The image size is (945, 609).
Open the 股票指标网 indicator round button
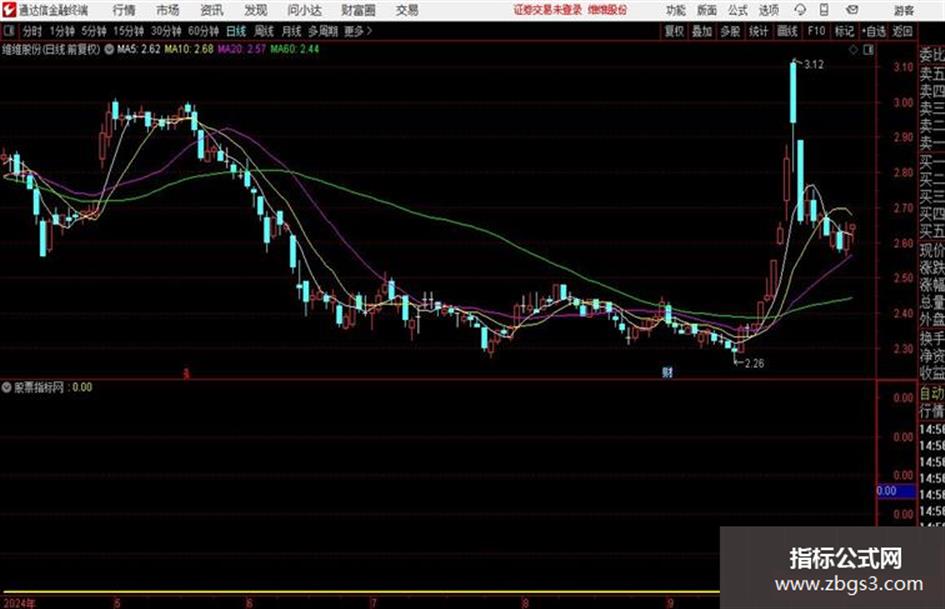(x=7, y=387)
